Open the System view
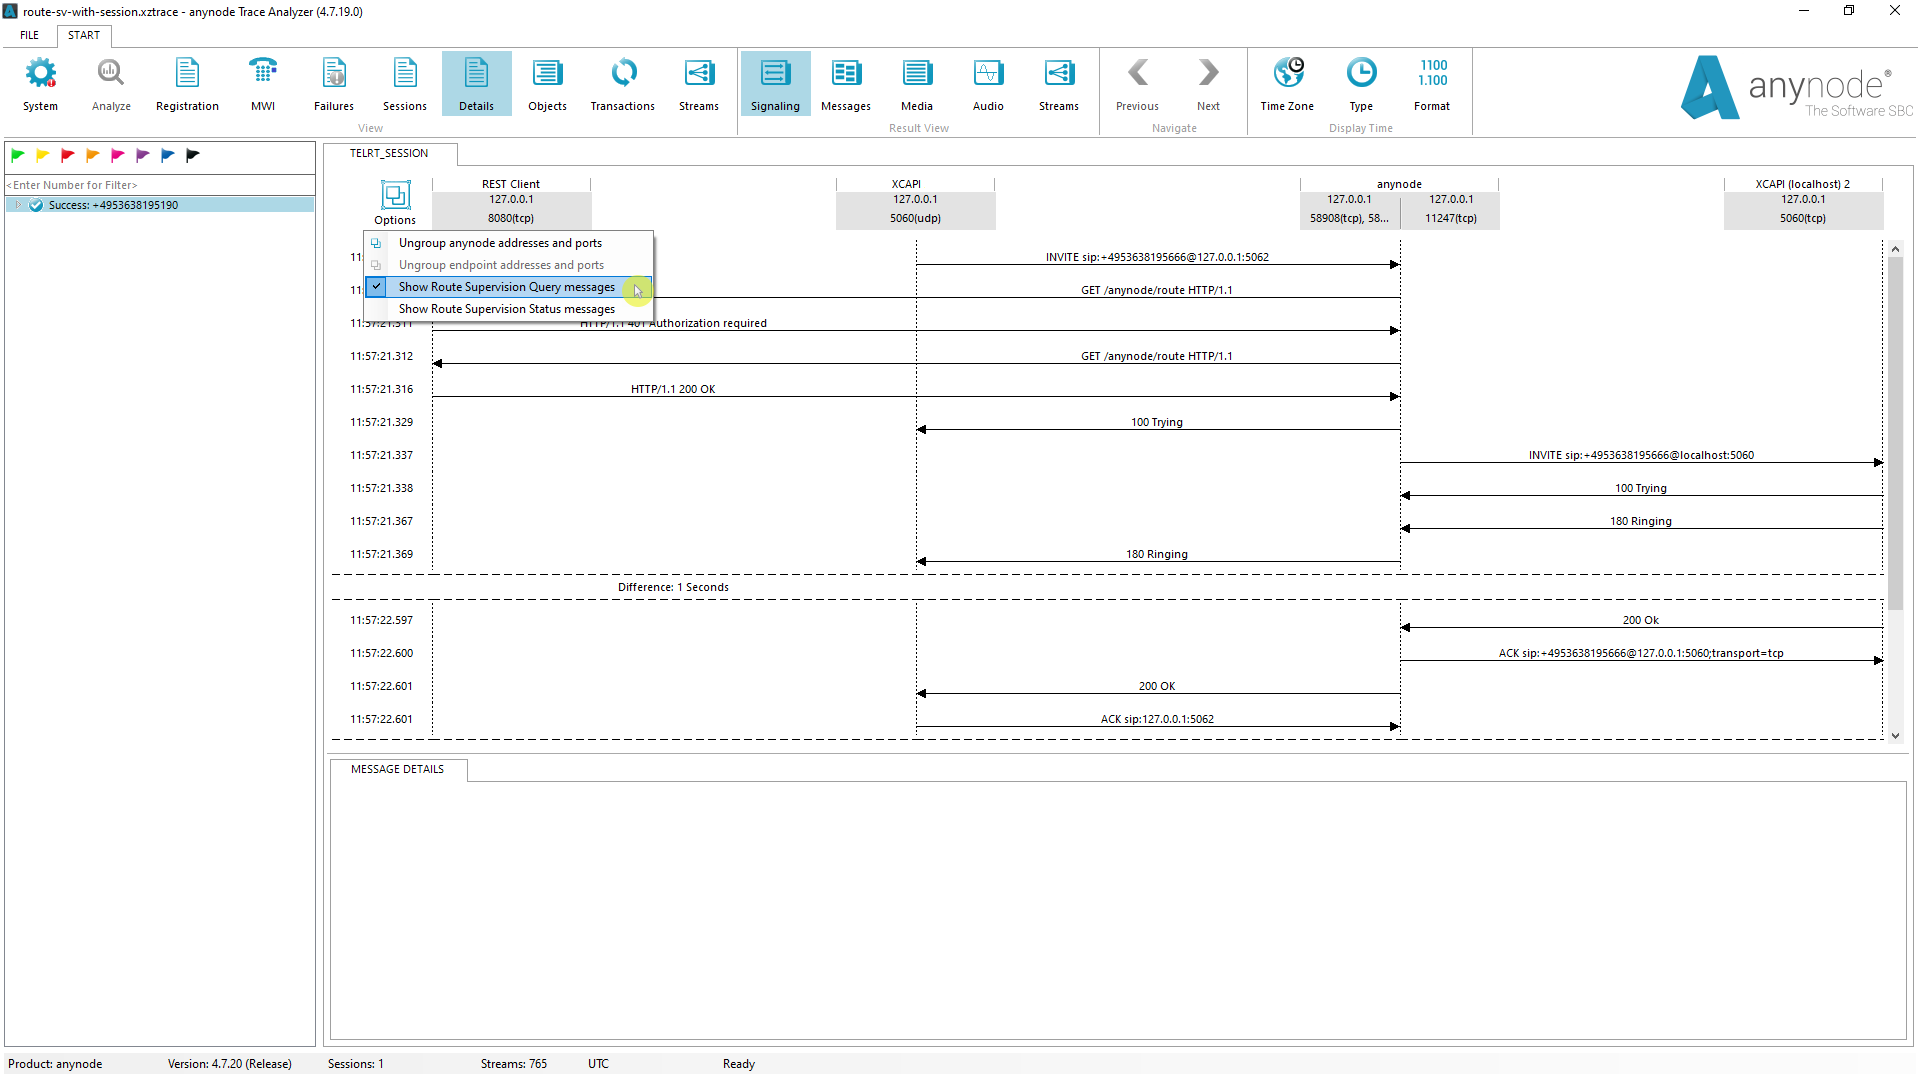 click(x=40, y=84)
